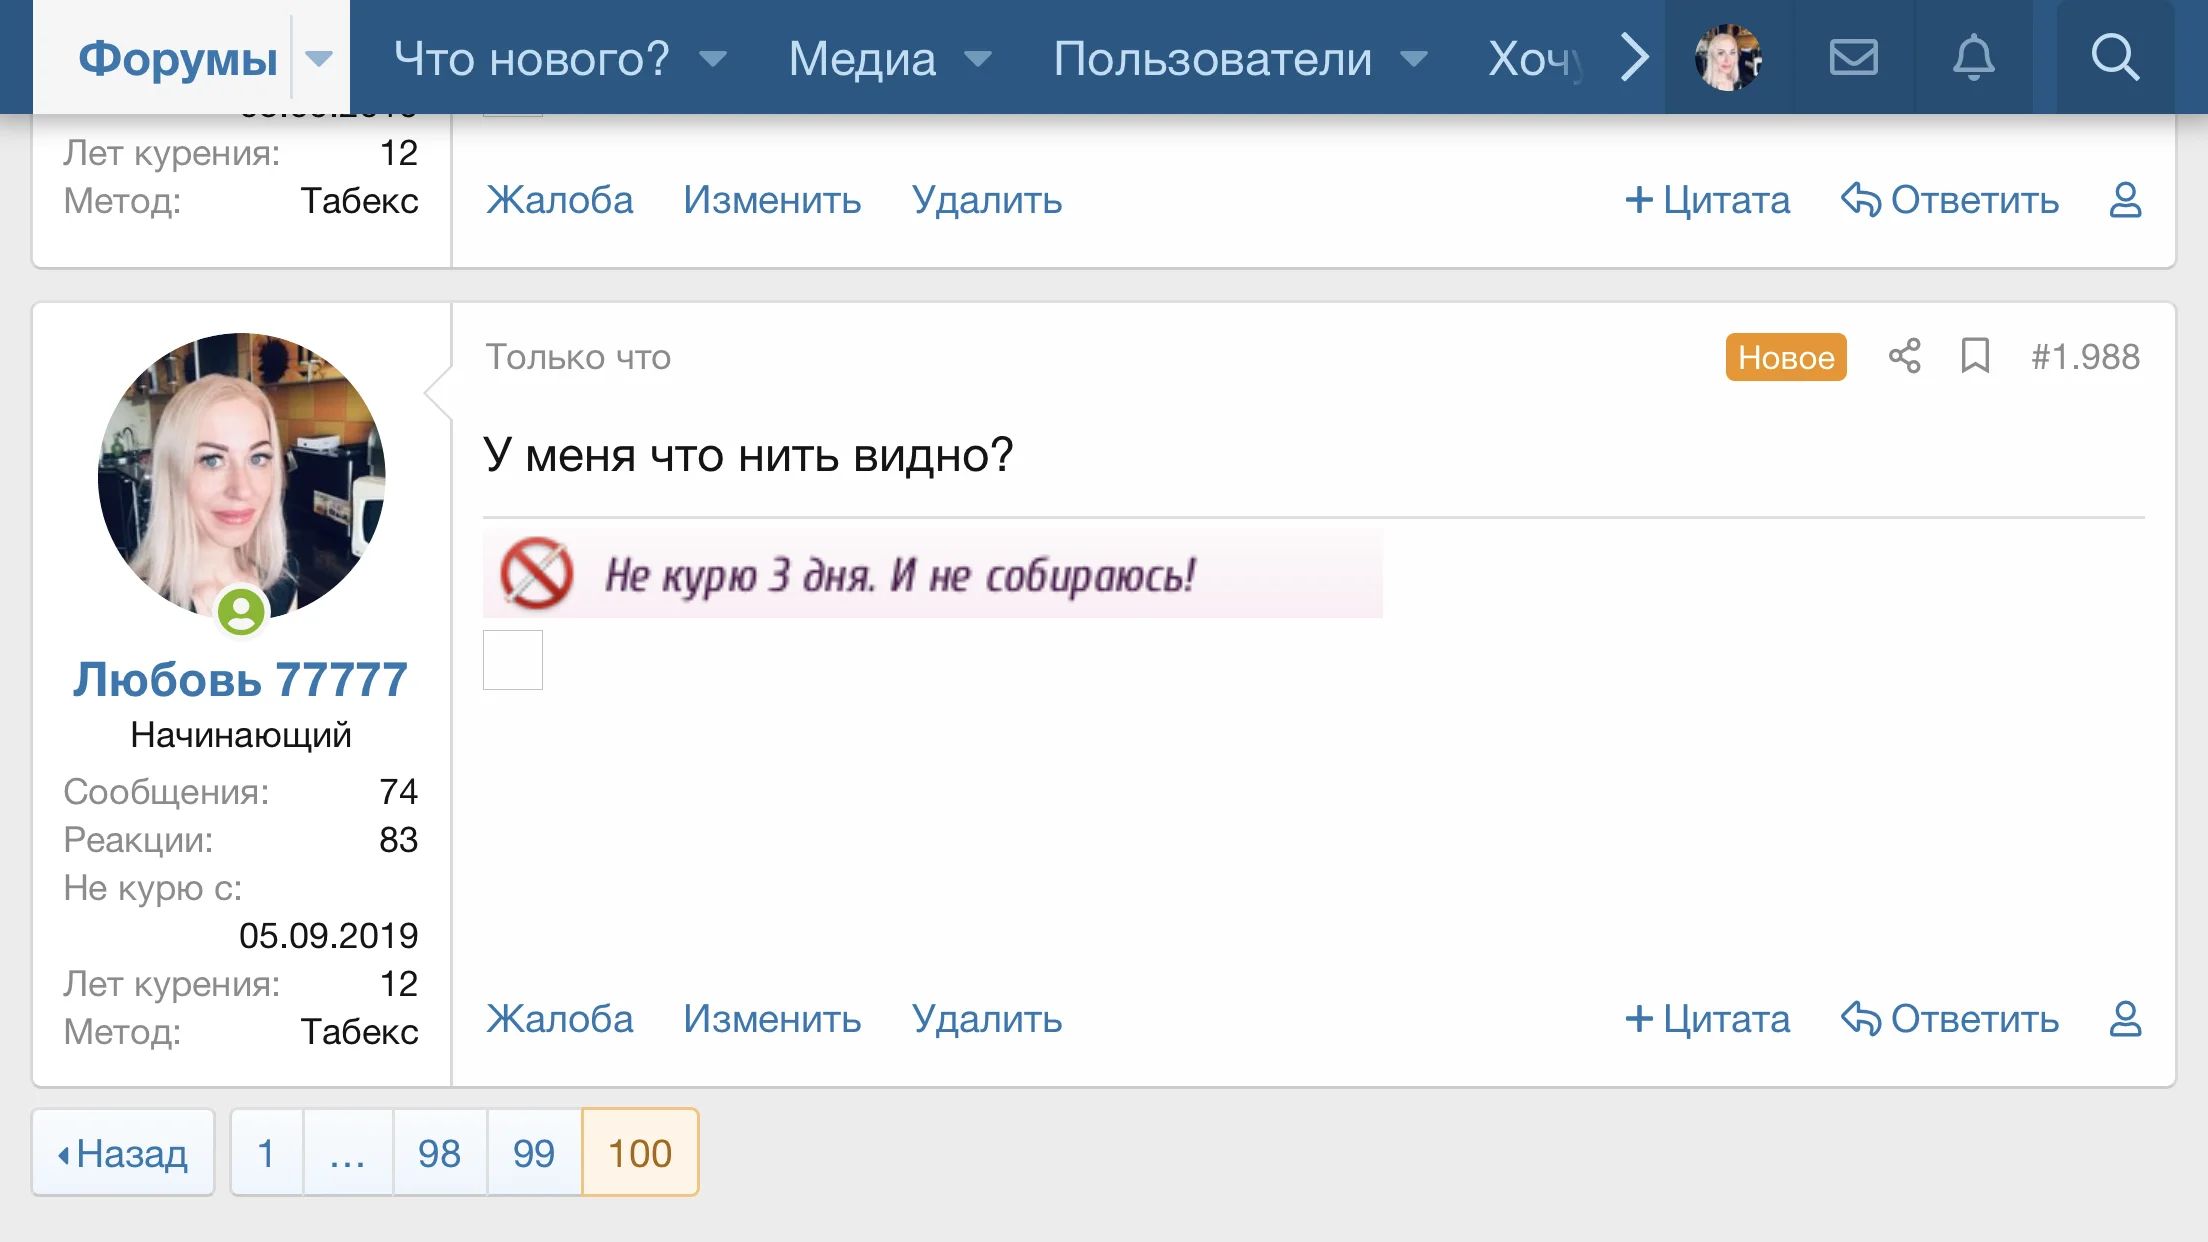Open the search magnifier icon
This screenshot has width=2208, height=1242.
(2115, 57)
